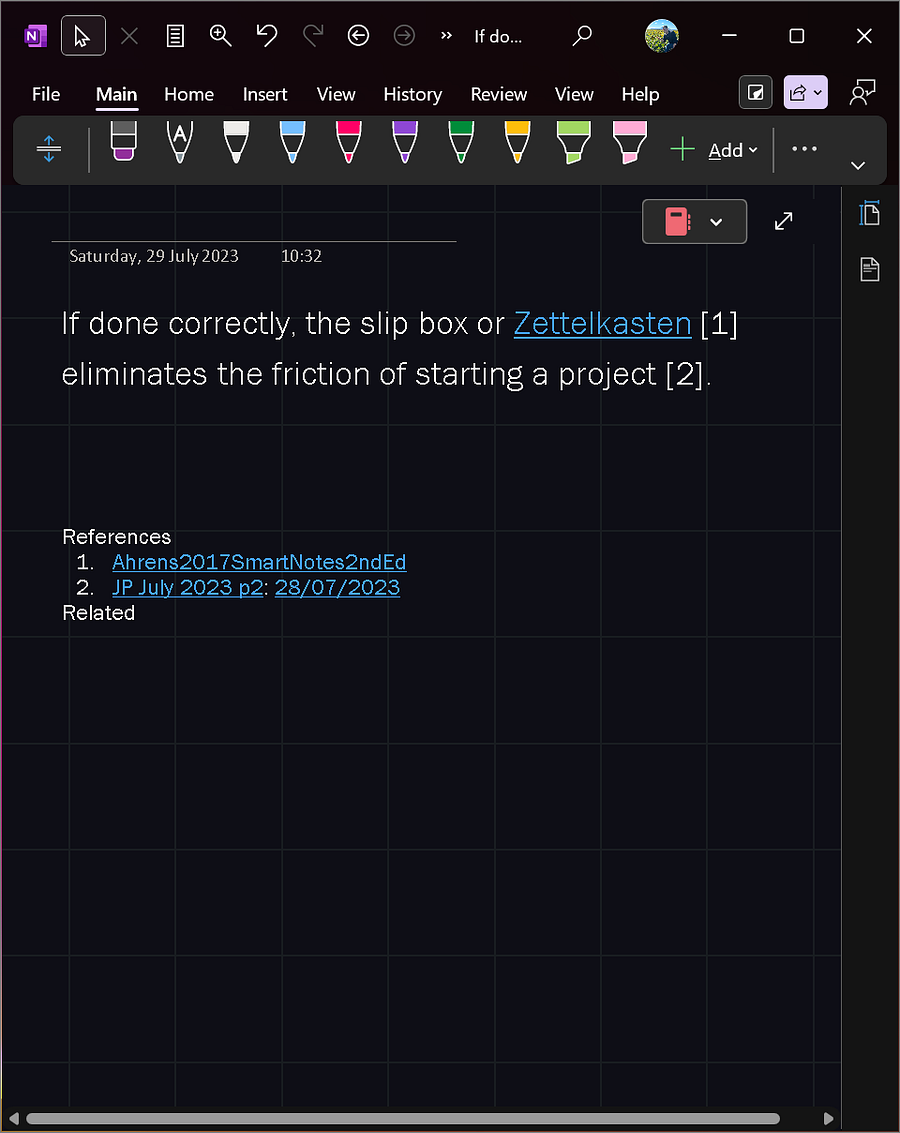This screenshot has height=1133, width=900.
Task: Select the white pen
Action: pos(236,142)
